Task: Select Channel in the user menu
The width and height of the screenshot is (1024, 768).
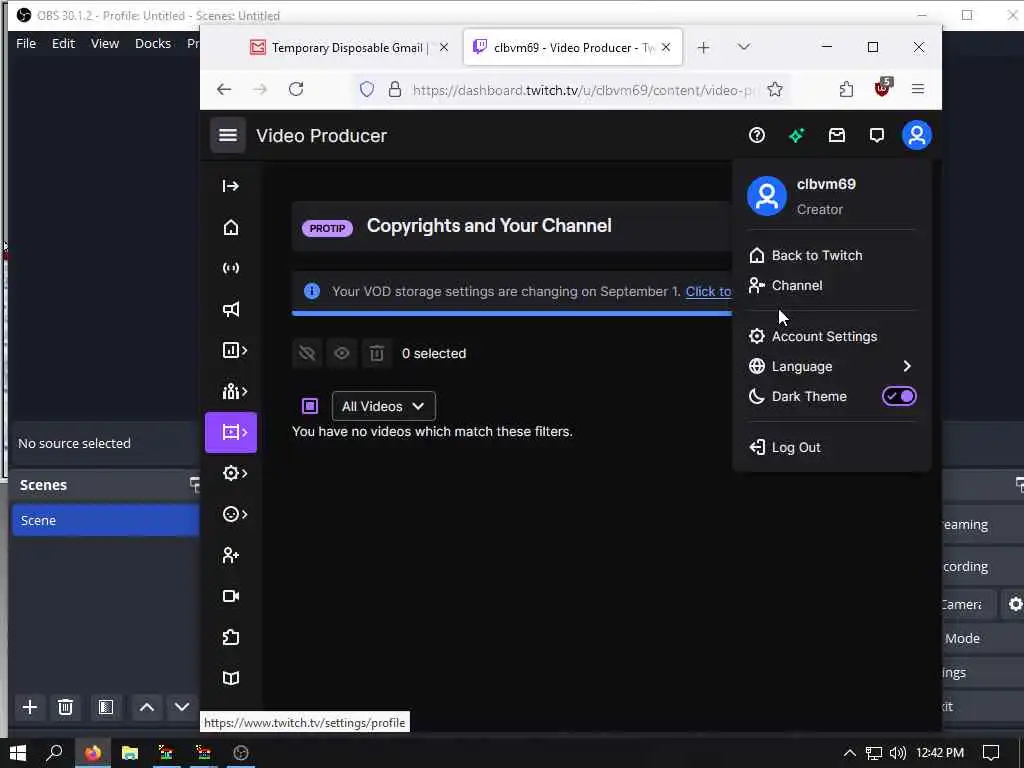Action: 832,285
